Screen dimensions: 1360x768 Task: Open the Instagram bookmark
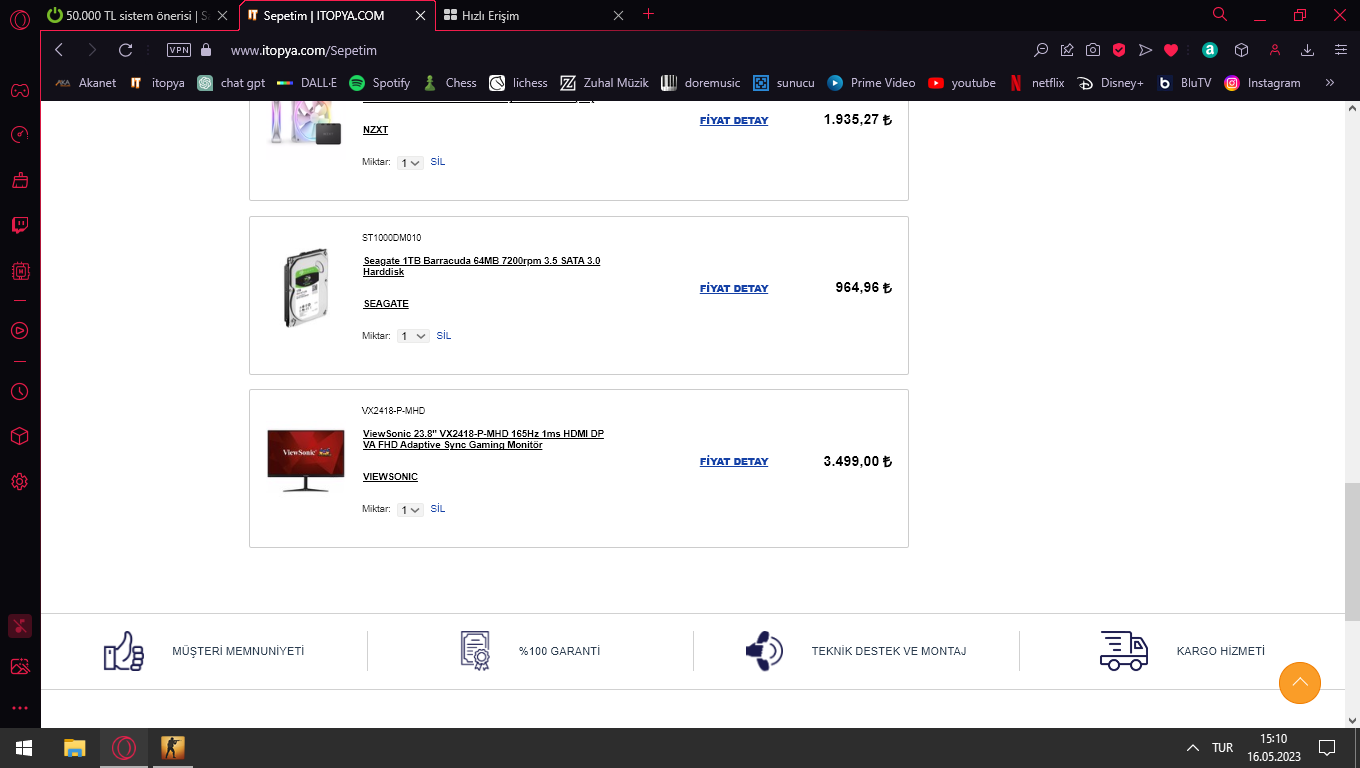(1262, 83)
